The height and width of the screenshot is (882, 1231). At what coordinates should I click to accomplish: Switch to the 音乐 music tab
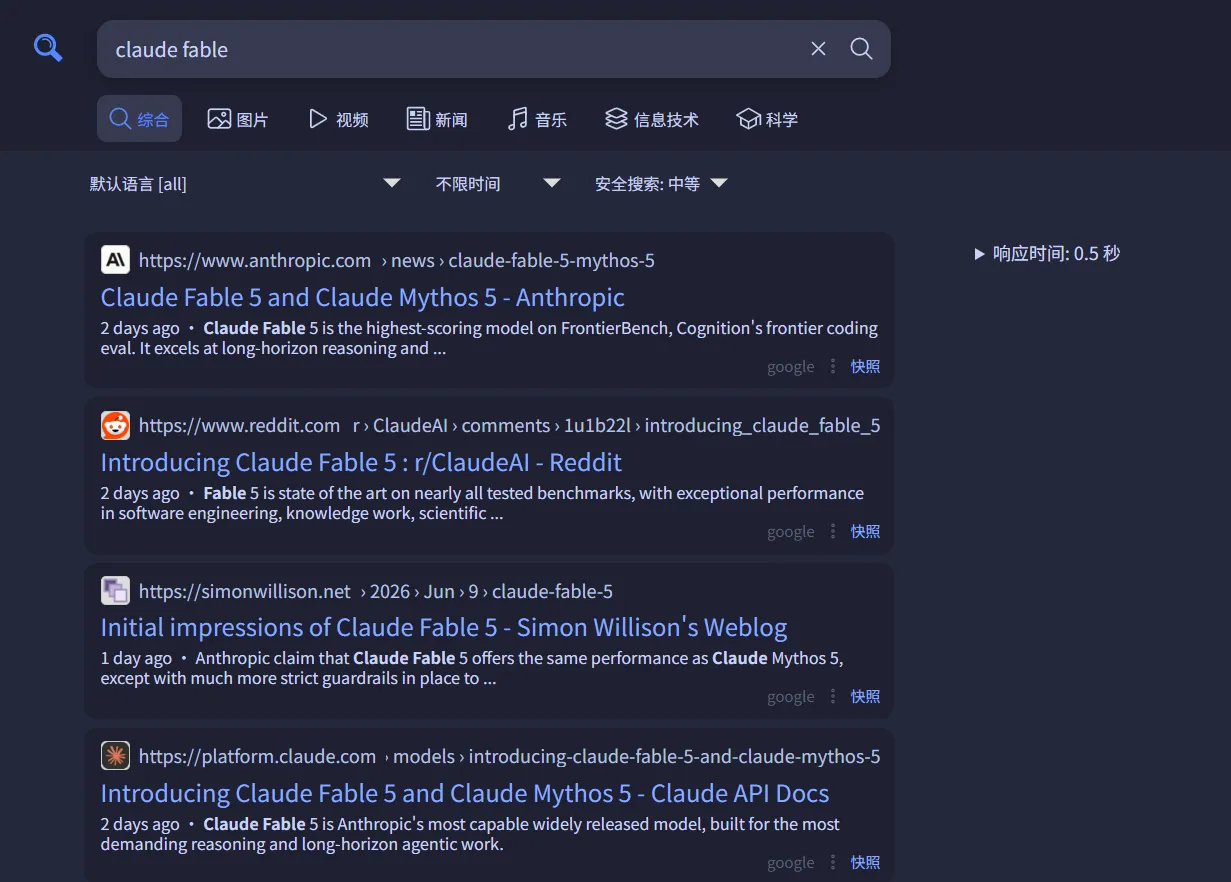(537, 119)
